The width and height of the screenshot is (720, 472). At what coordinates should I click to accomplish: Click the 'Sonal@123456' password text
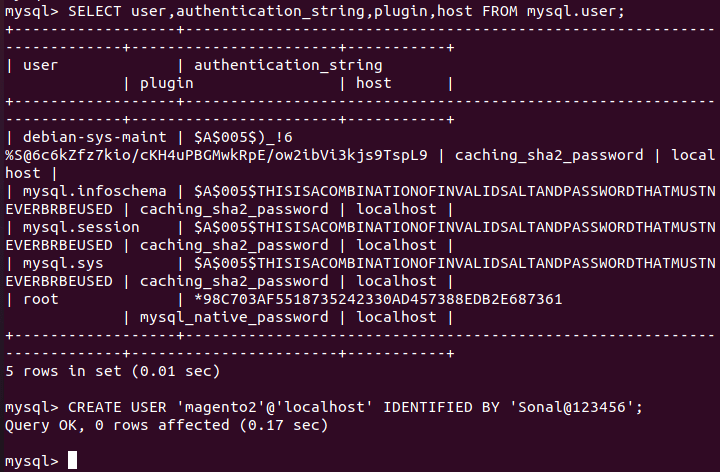pos(572,407)
